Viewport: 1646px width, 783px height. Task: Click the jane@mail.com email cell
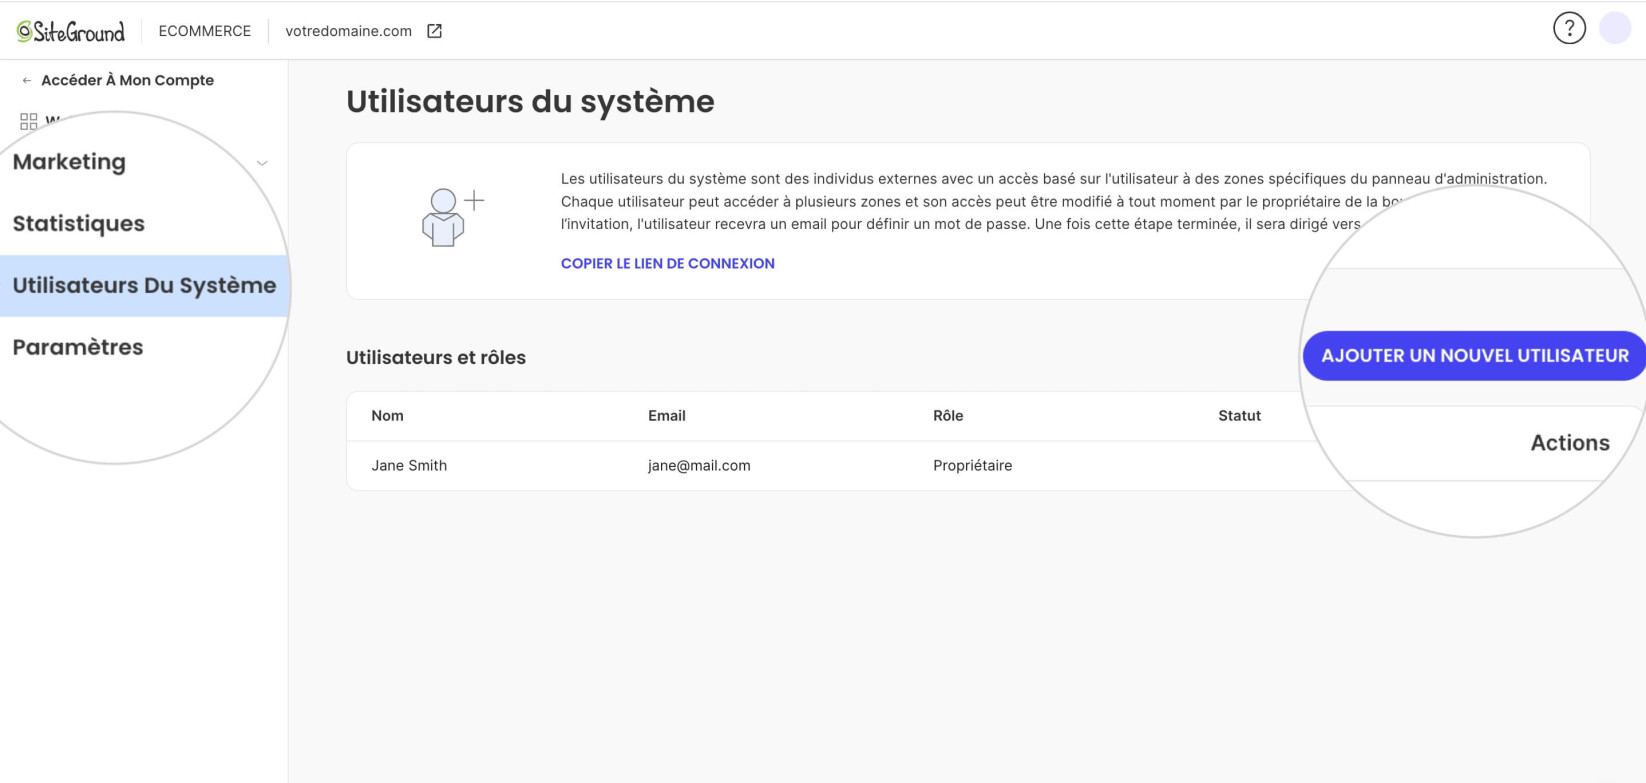click(699, 466)
